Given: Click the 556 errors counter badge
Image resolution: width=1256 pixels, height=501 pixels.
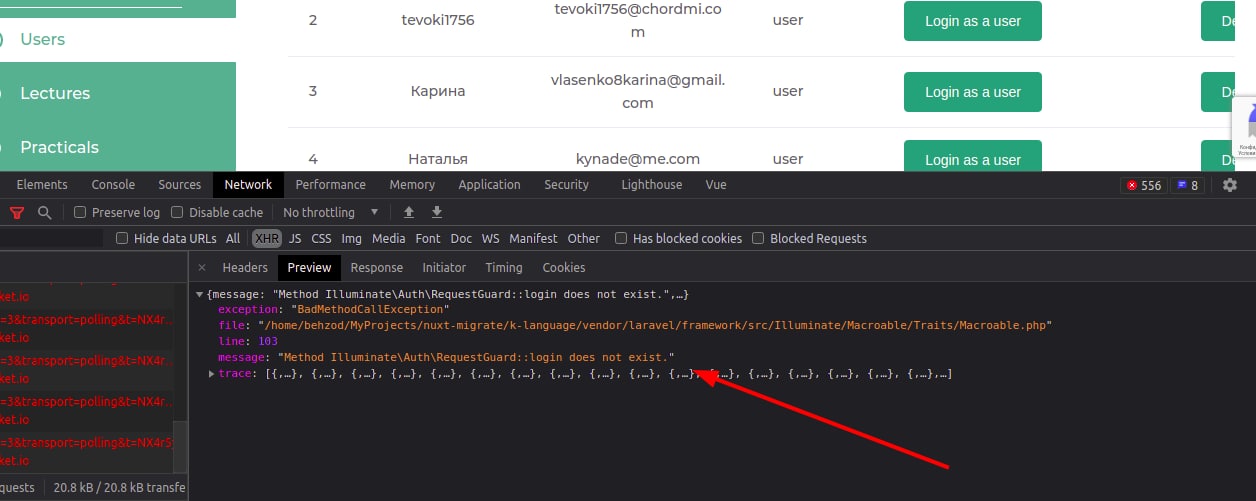Looking at the screenshot, I should (x=1144, y=185).
